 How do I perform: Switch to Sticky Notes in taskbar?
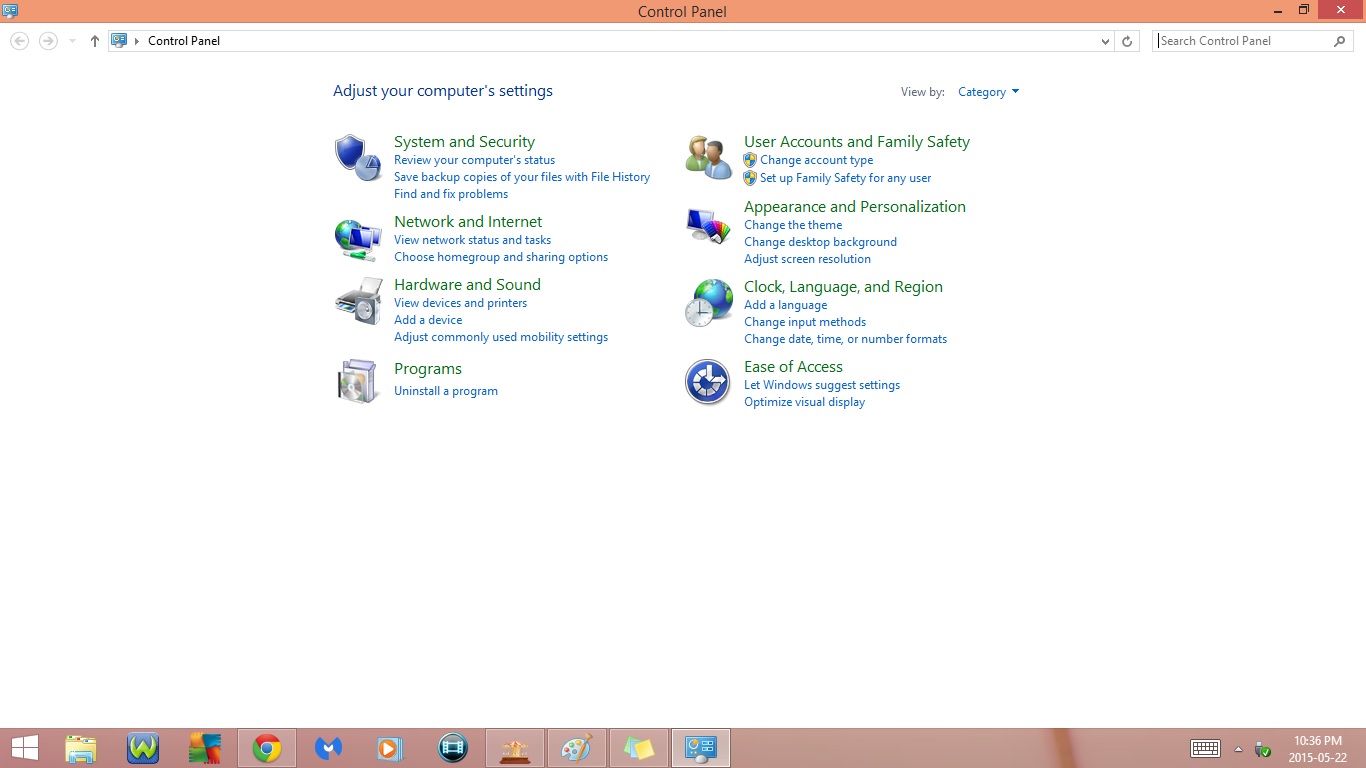639,748
